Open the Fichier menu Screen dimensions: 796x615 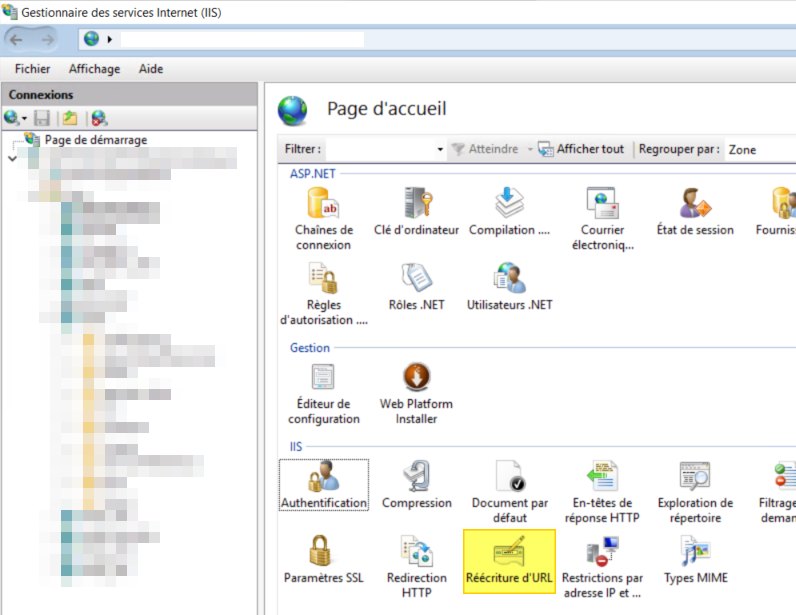coord(32,69)
